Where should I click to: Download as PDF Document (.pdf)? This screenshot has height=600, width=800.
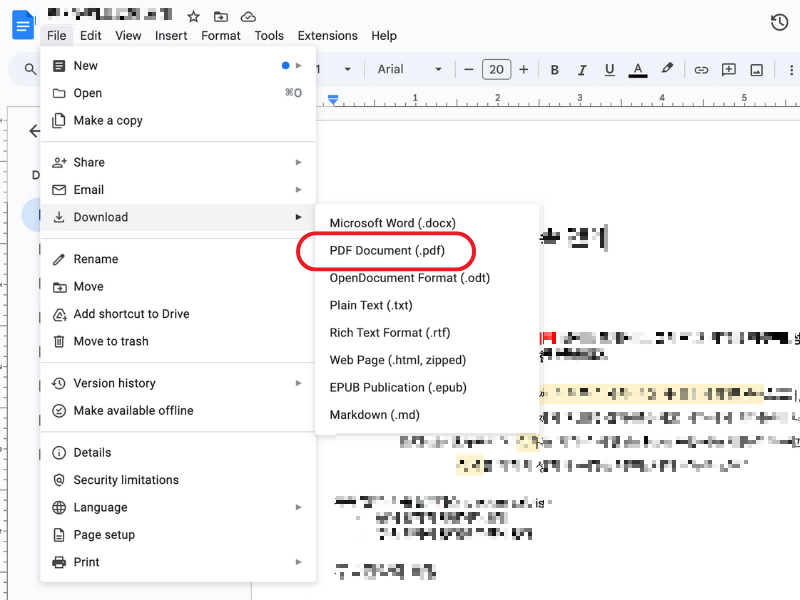pyautogui.click(x=427, y=251)
